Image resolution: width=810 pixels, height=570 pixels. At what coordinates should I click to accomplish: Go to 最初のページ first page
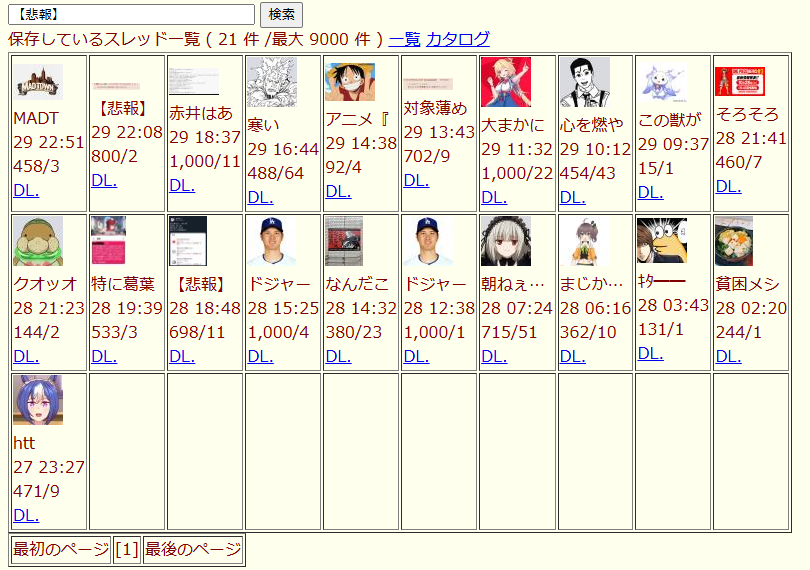[x=61, y=550]
